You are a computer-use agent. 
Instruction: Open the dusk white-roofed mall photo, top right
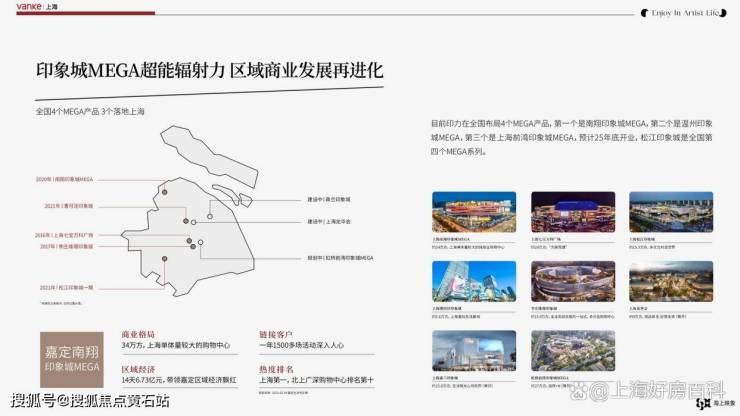tap(671, 212)
